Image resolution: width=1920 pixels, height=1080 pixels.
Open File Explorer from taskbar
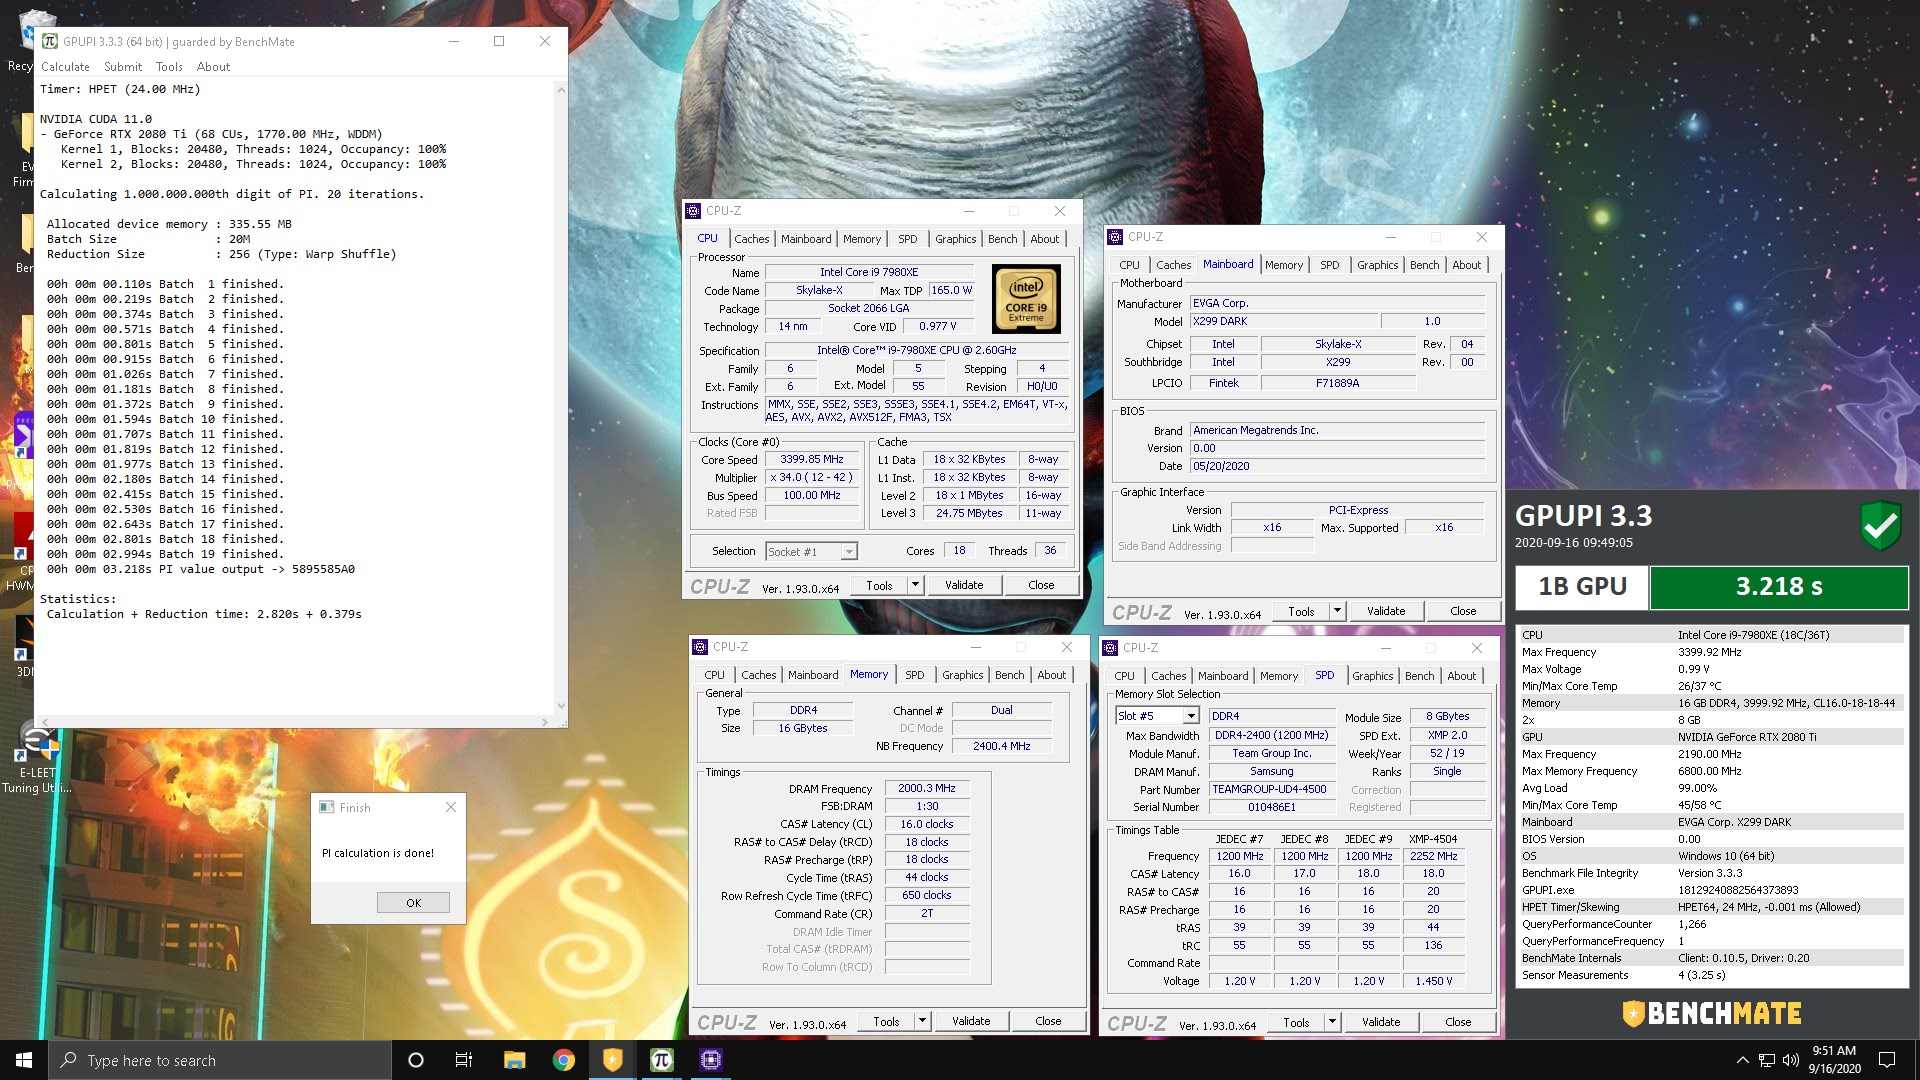tap(515, 1060)
